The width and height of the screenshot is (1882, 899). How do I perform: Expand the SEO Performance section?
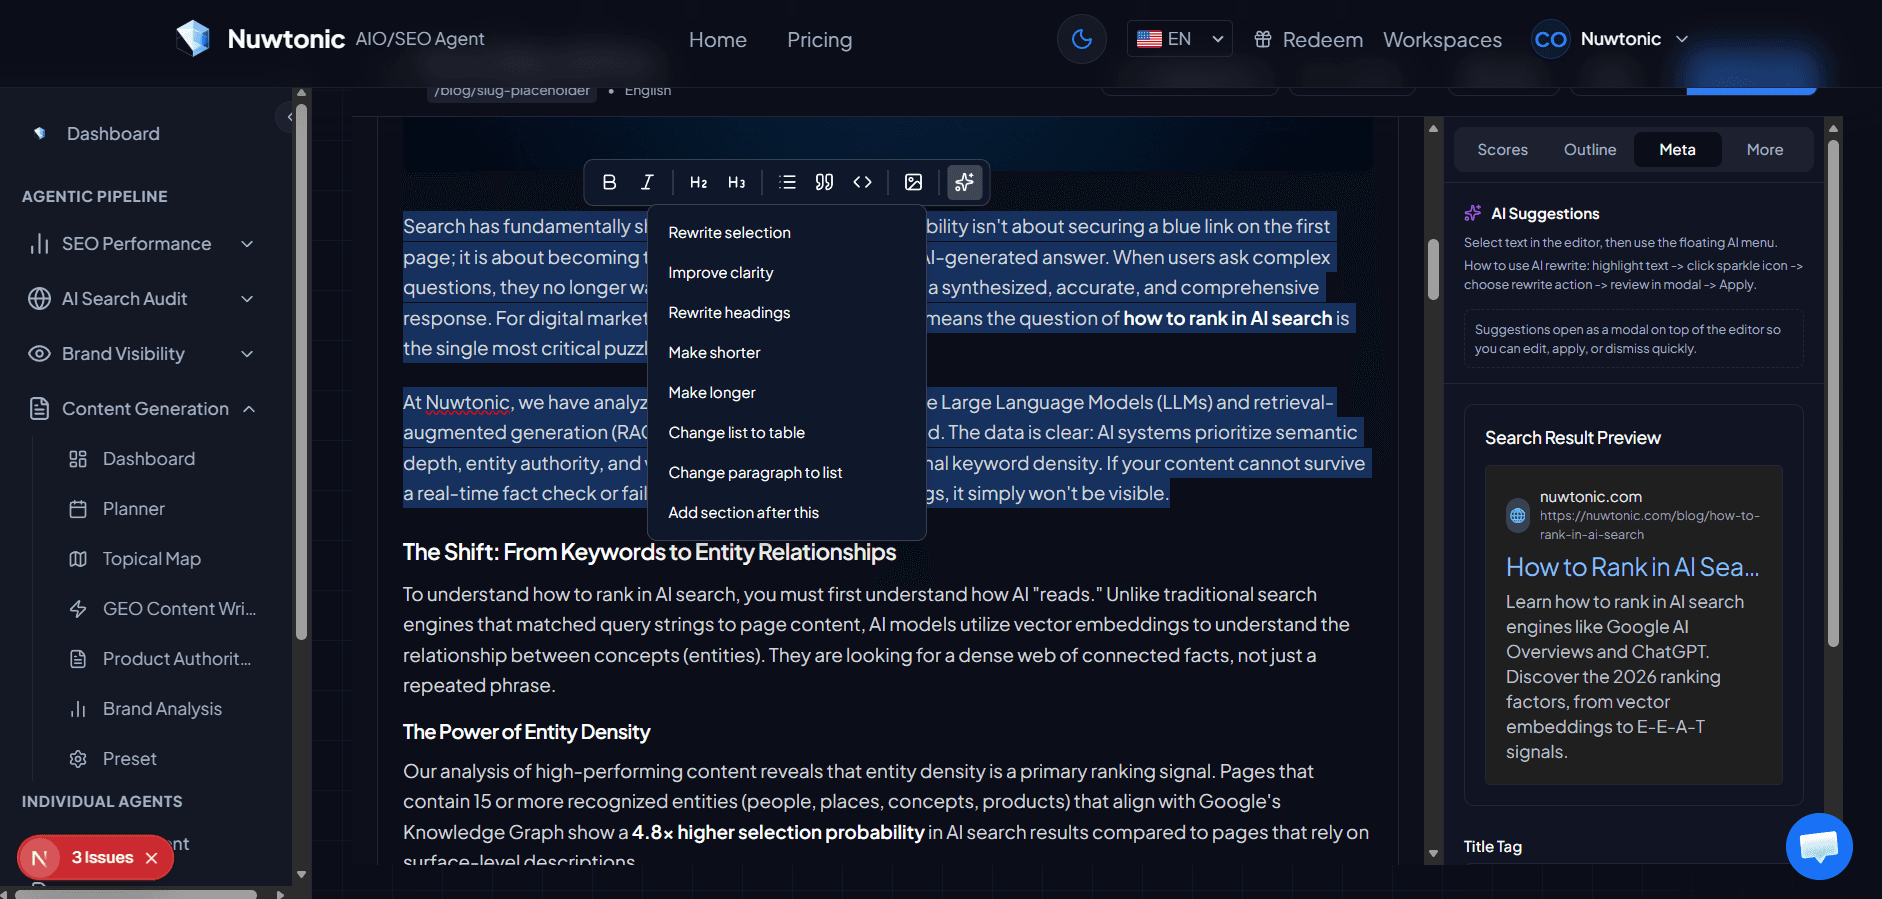(x=247, y=244)
